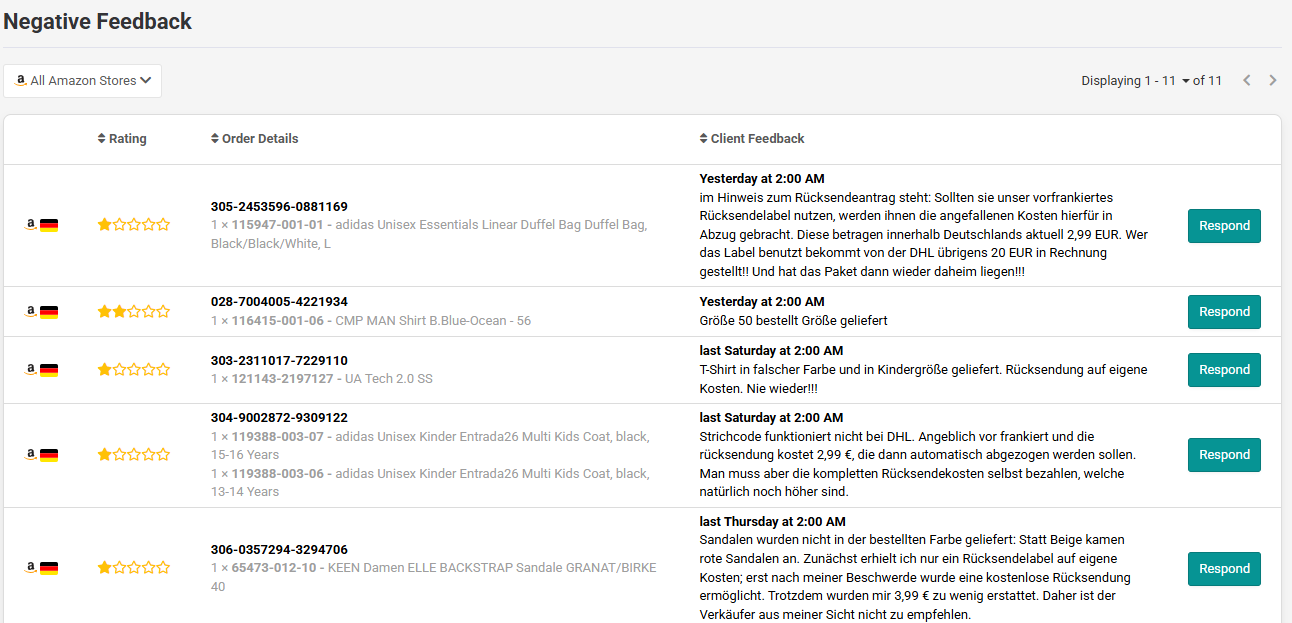Sort by Rating column
The height and width of the screenshot is (623, 1292).
122,139
